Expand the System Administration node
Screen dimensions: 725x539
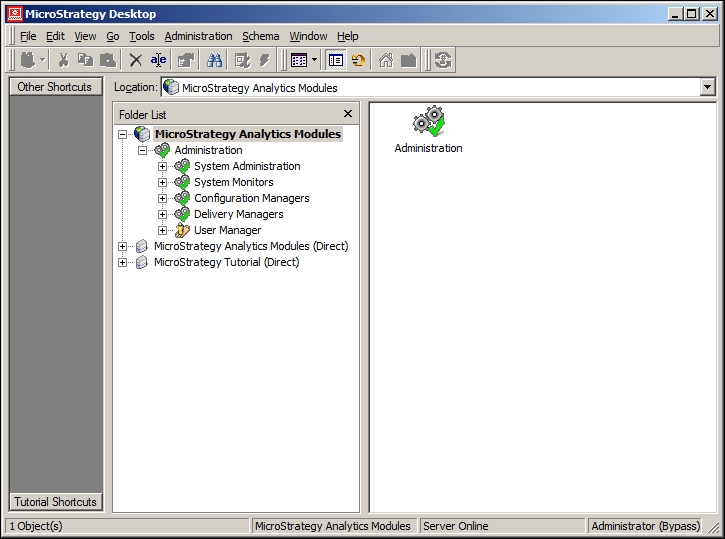tap(162, 166)
